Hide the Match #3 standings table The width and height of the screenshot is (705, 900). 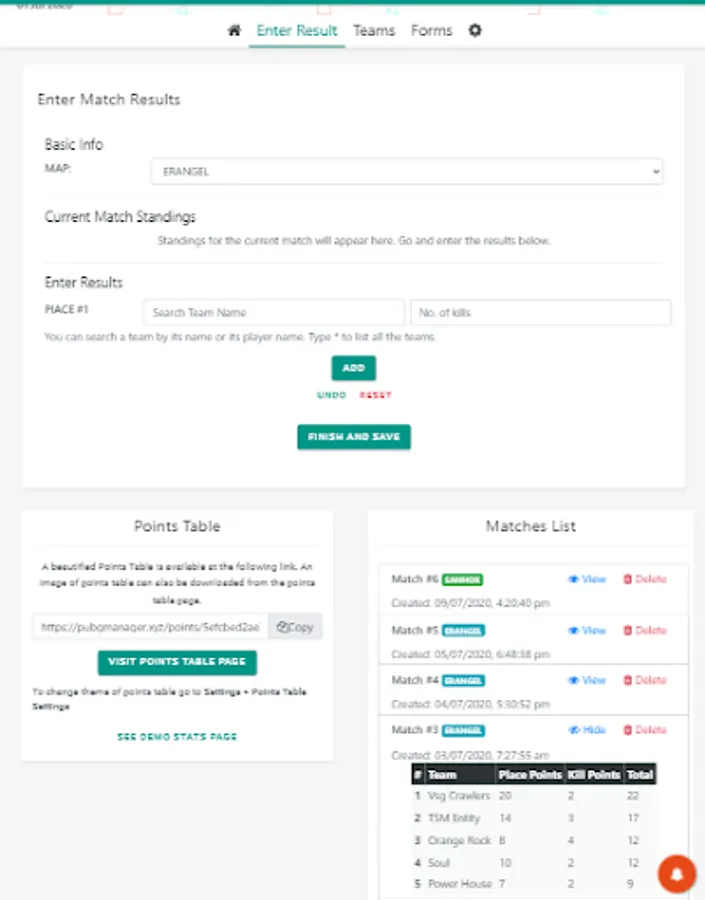click(x=588, y=730)
